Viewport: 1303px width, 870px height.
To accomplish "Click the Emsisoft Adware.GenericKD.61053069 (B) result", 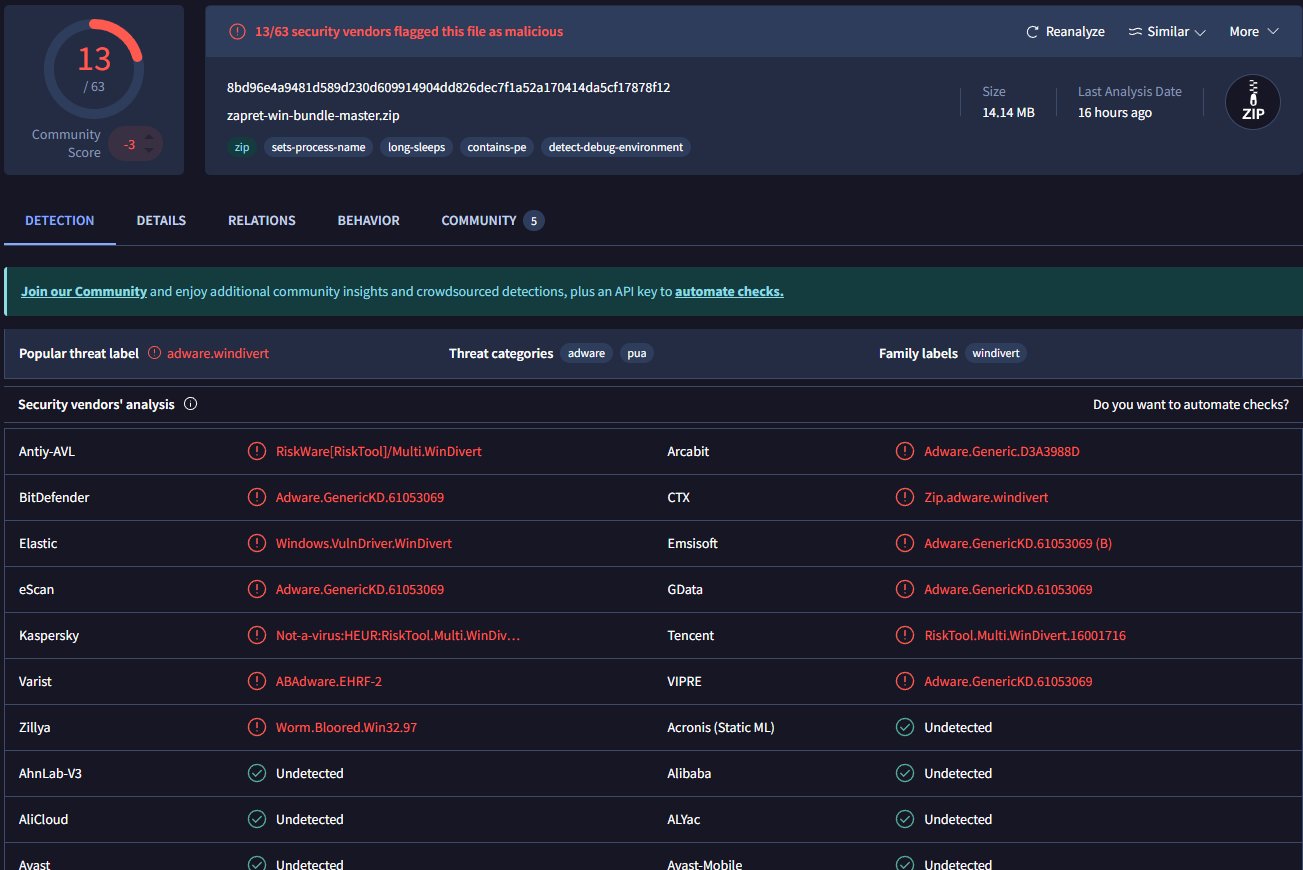I will click(x=1018, y=544).
